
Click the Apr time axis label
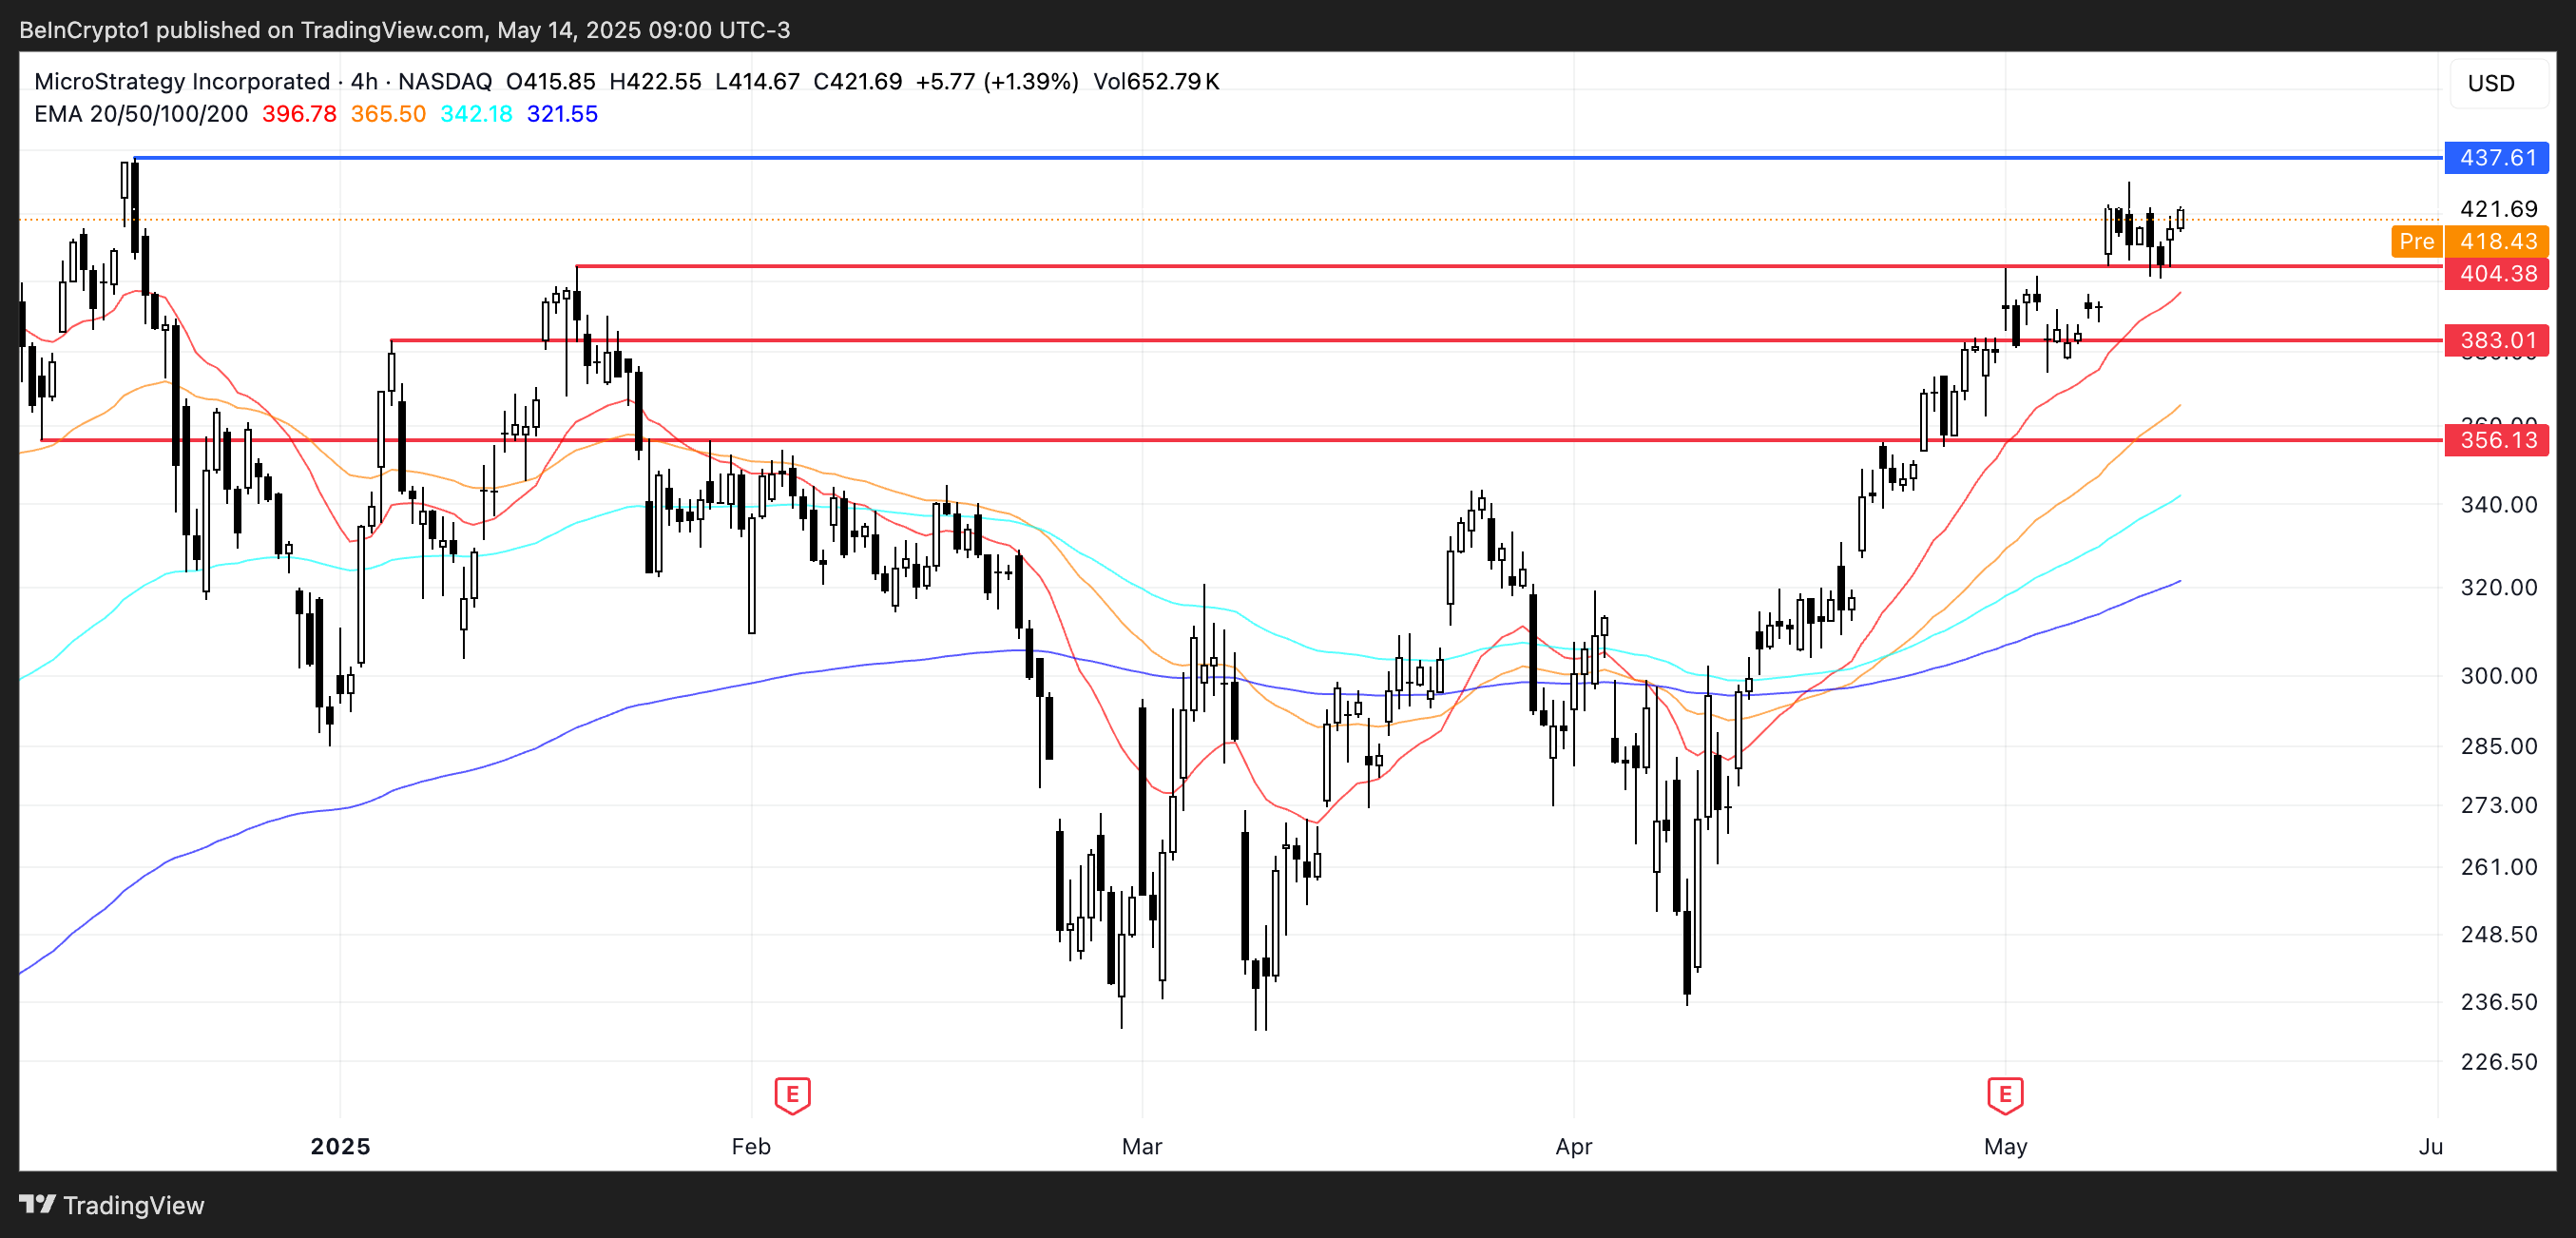(1573, 1146)
